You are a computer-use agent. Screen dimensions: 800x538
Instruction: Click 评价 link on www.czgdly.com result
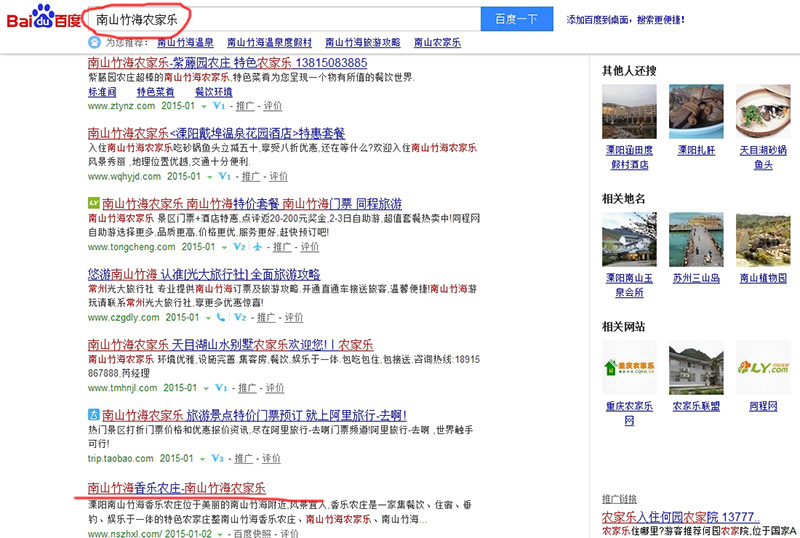293,317
